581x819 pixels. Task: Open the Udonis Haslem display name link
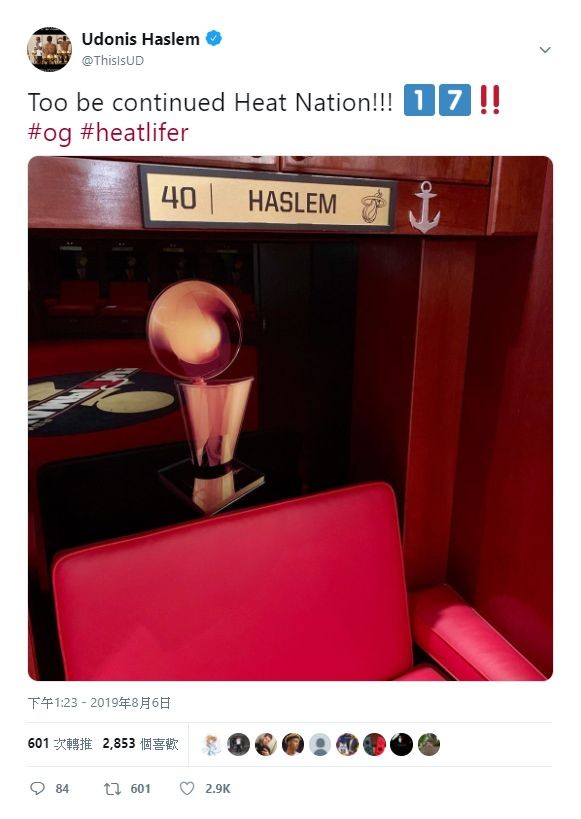pyautogui.click(x=141, y=39)
